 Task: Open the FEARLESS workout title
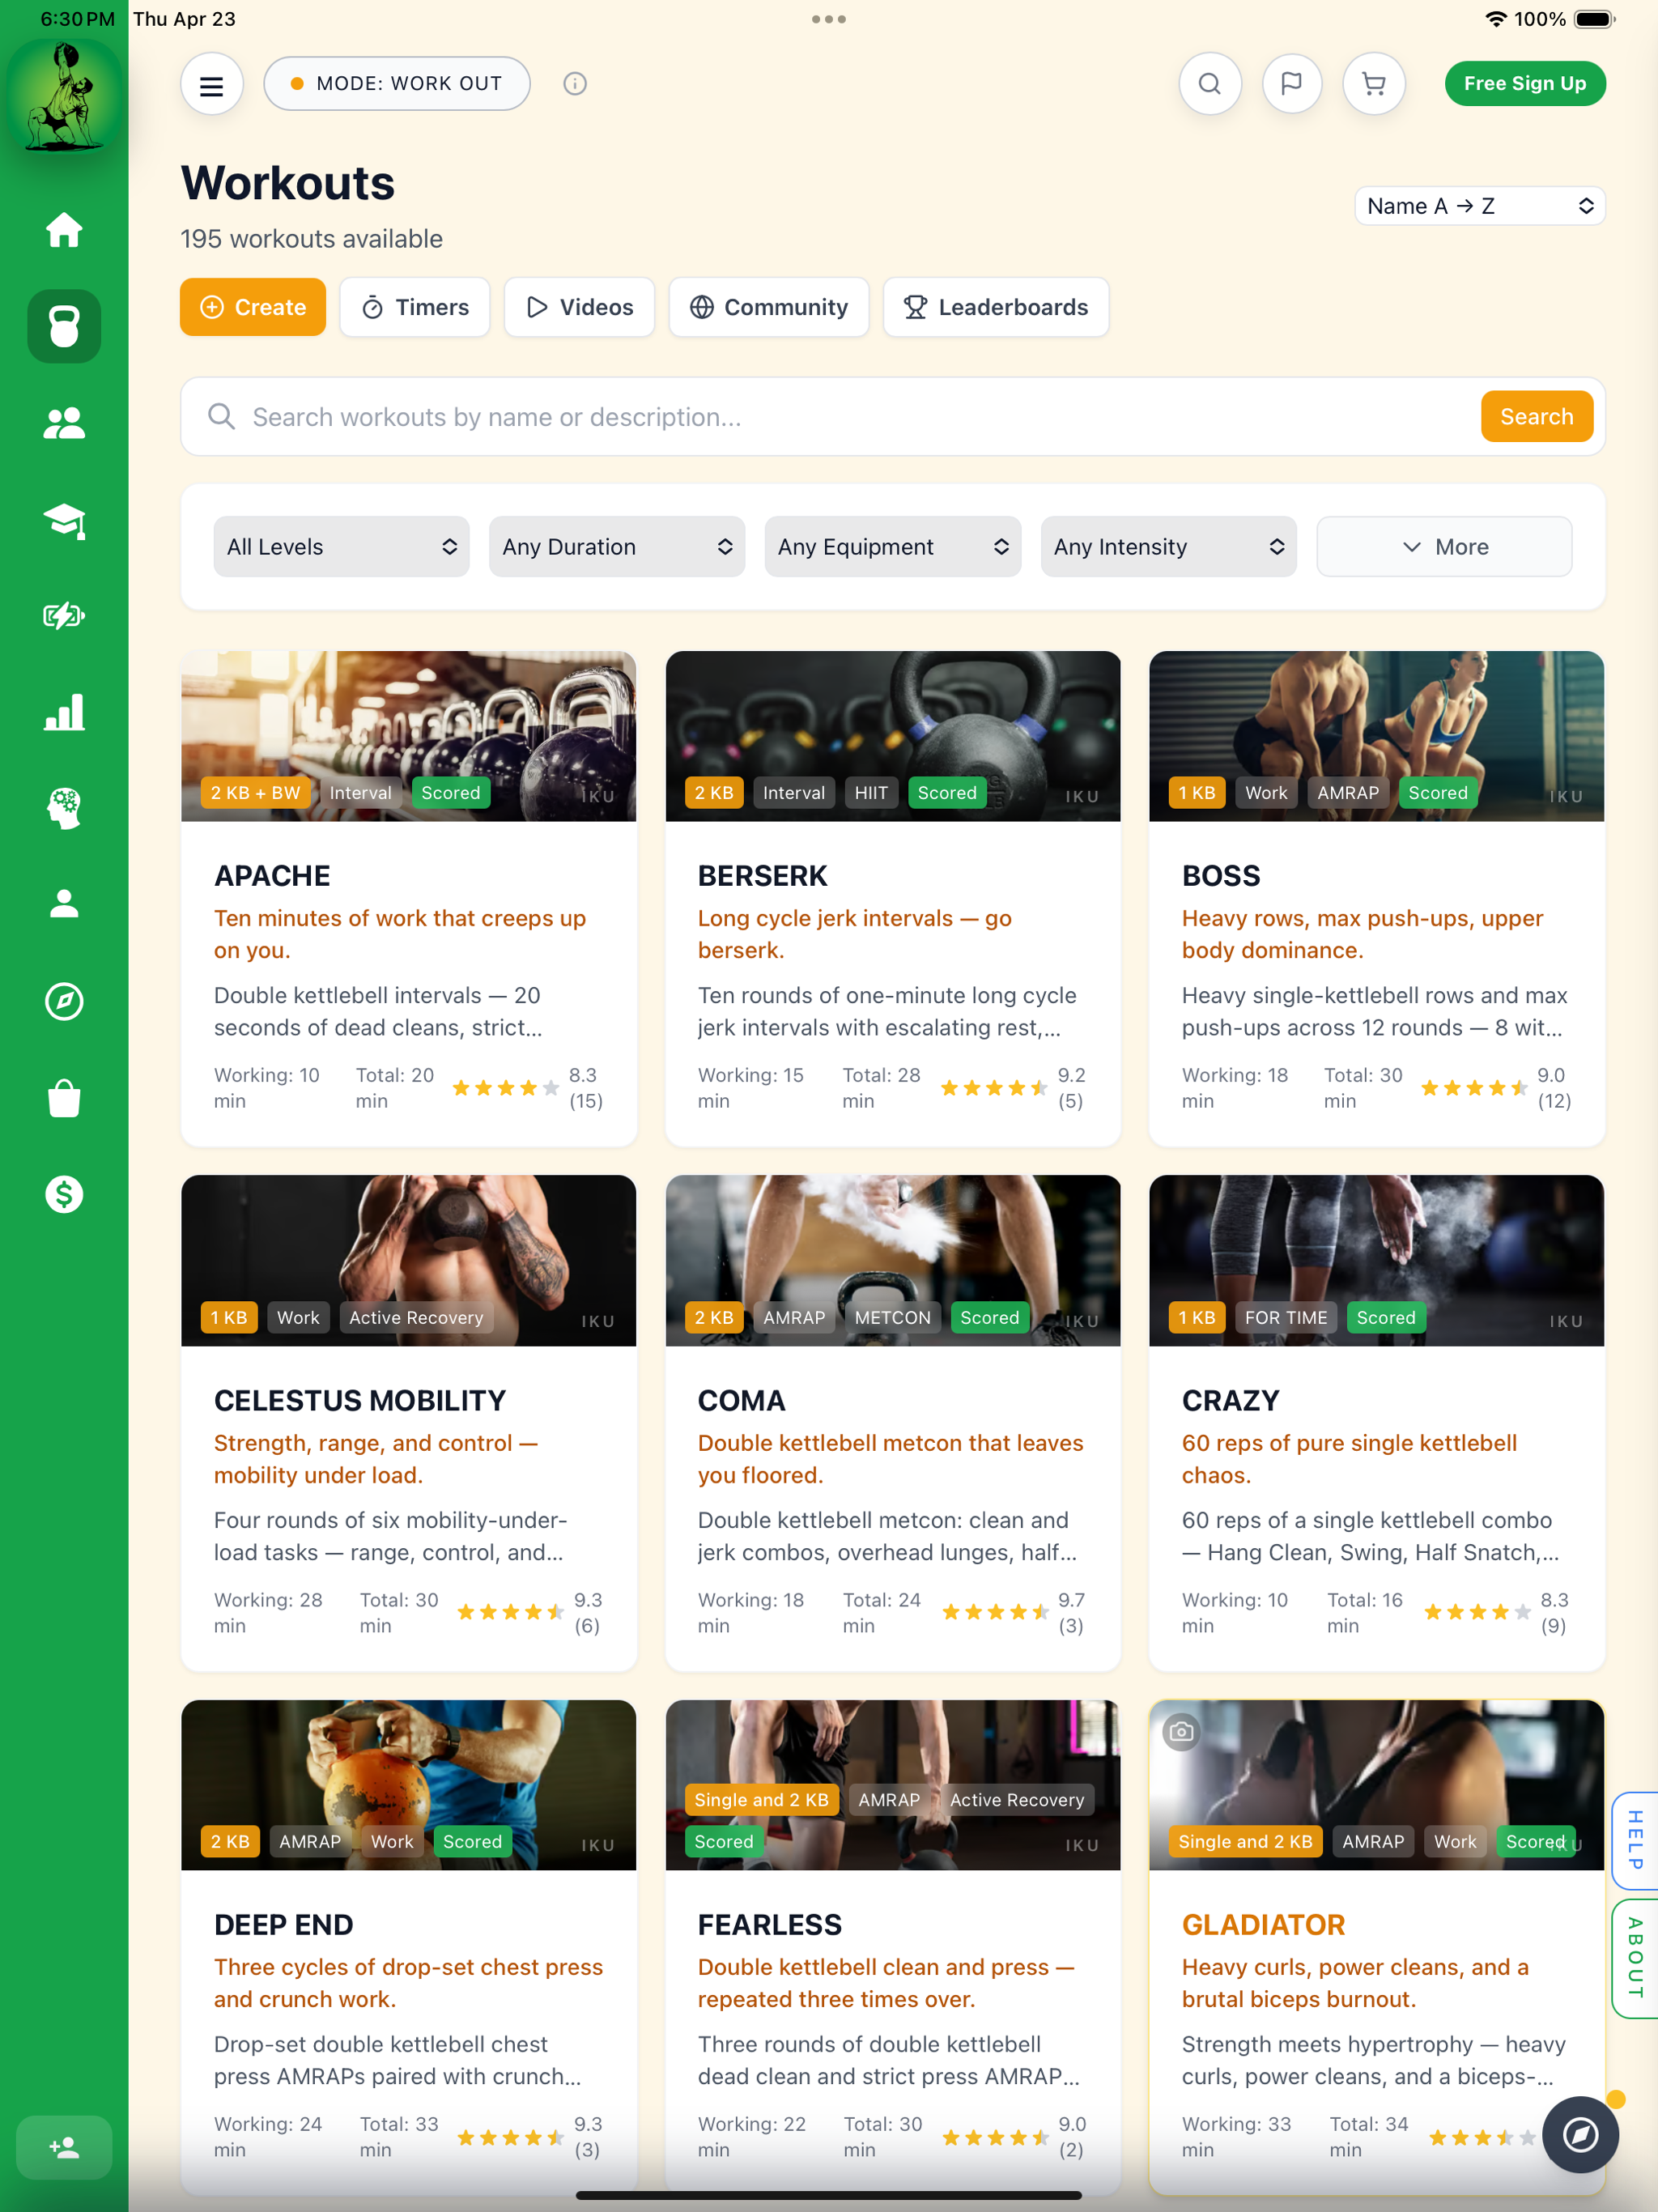pyautogui.click(x=770, y=1925)
